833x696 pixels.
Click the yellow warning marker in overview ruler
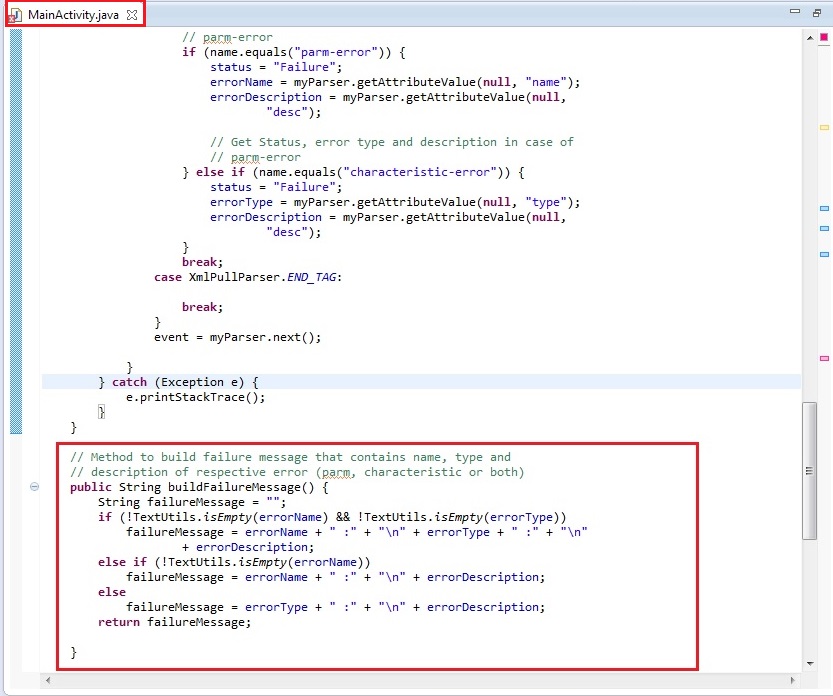coord(824,128)
